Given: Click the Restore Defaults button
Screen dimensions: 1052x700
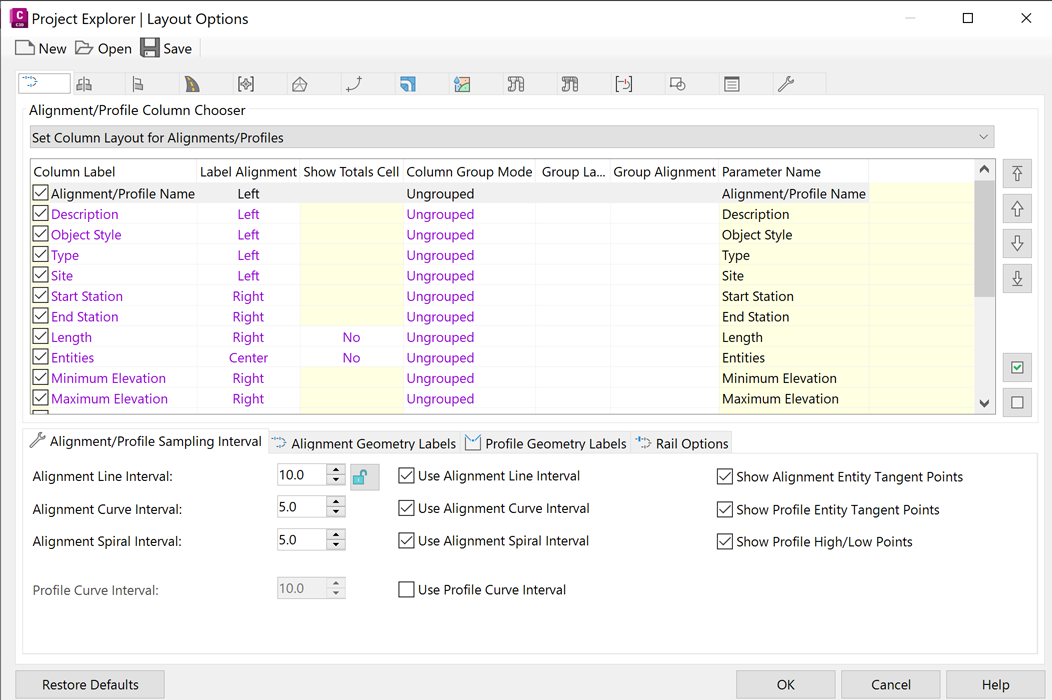Looking at the screenshot, I should click(90, 685).
